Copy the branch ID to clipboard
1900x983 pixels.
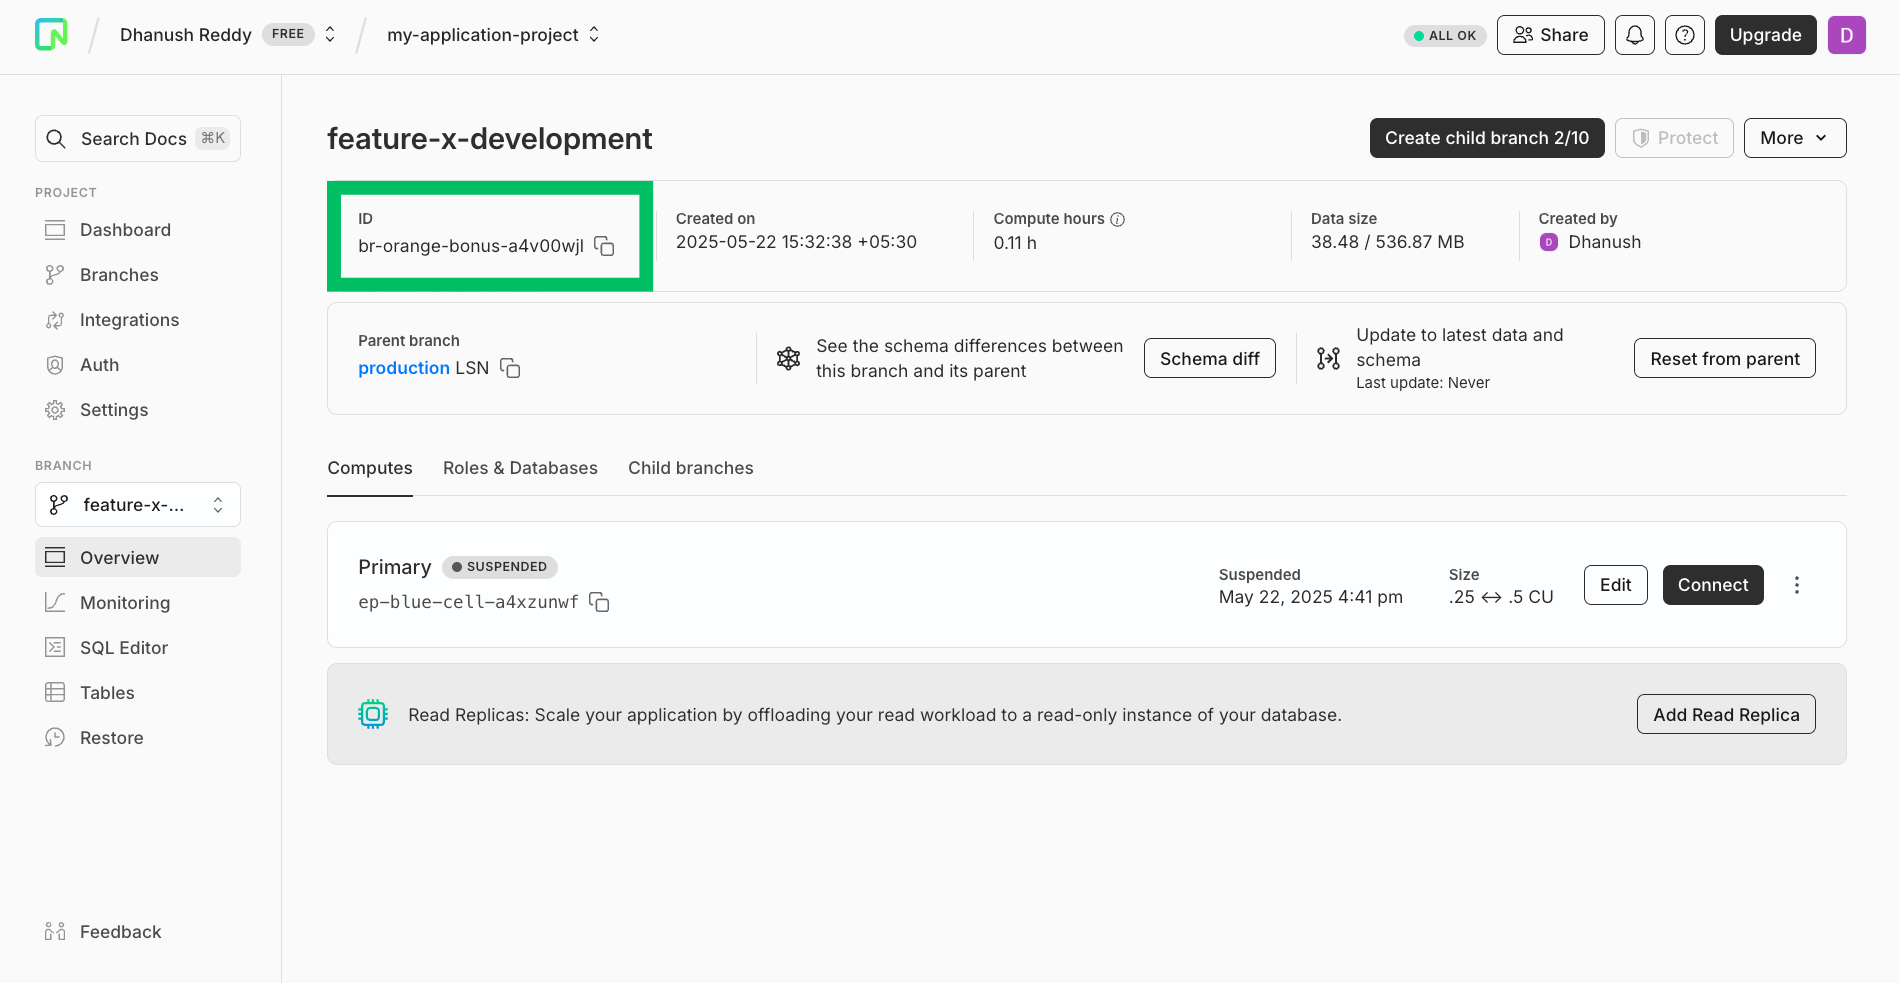(604, 246)
